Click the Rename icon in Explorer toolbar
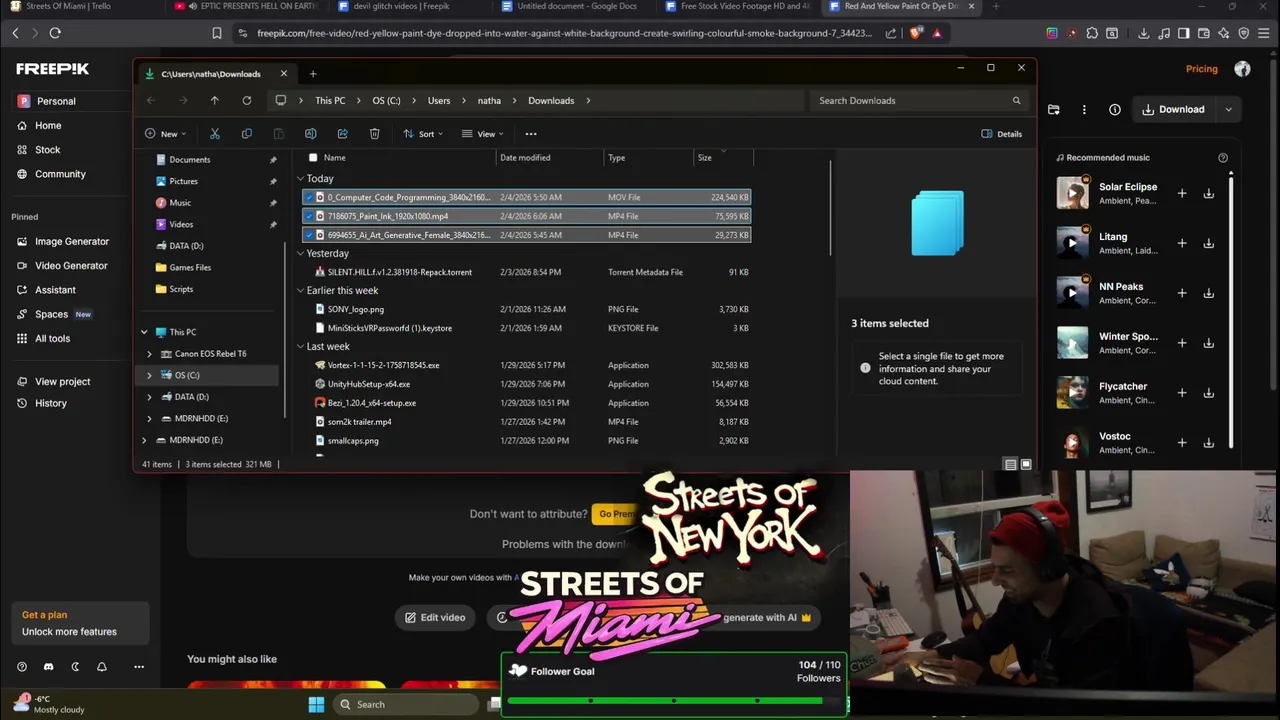This screenshot has height=720, width=1280. [x=310, y=134]
